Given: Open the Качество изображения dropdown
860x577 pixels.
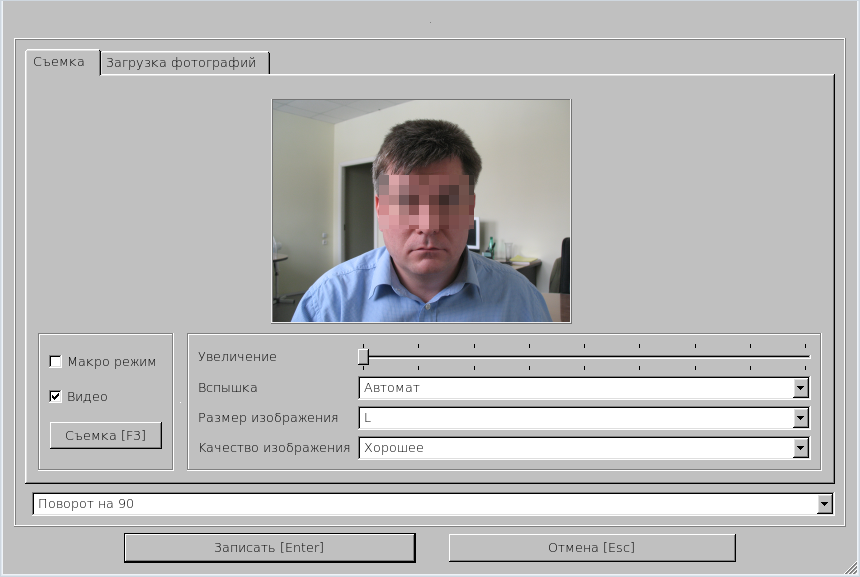Looking at the screenshot, I should [584, 448].
